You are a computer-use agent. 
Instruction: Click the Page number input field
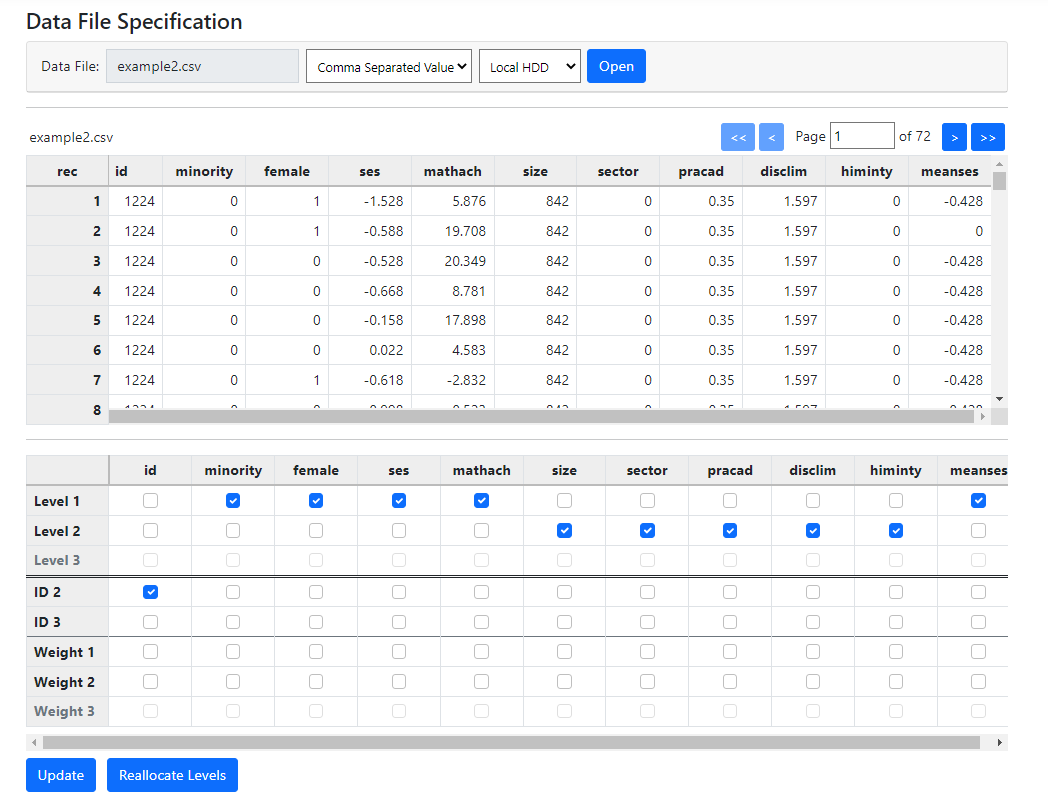862,136
